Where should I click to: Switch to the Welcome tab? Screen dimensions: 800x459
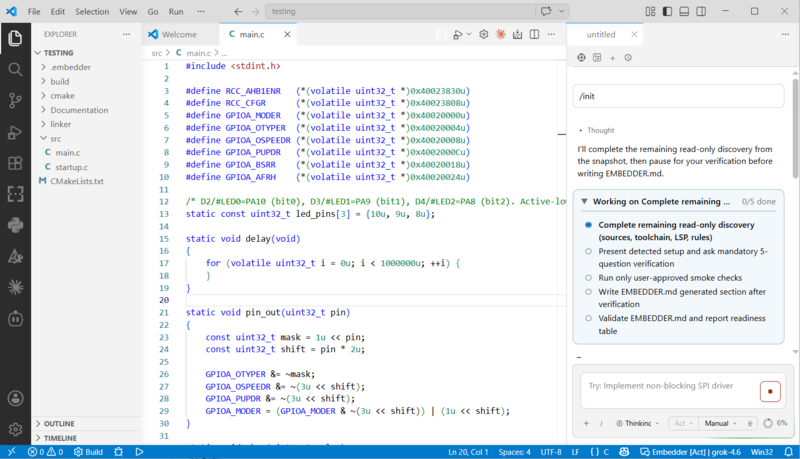179,34
